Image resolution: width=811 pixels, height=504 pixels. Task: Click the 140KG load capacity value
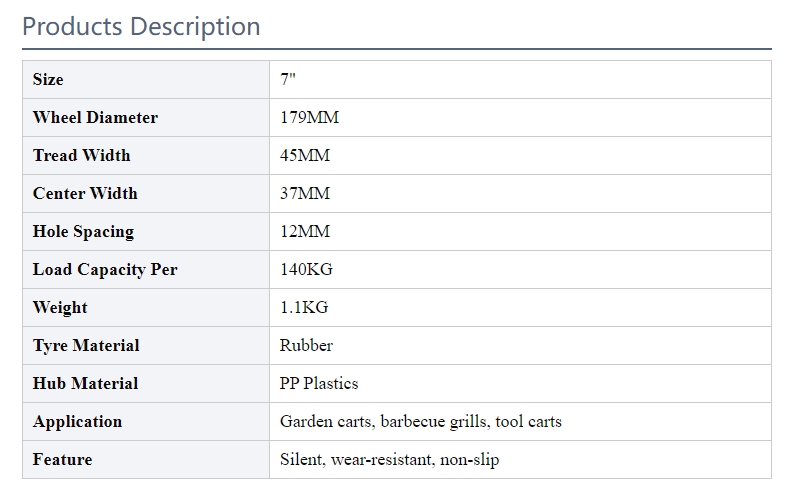[x=306, y=270]
